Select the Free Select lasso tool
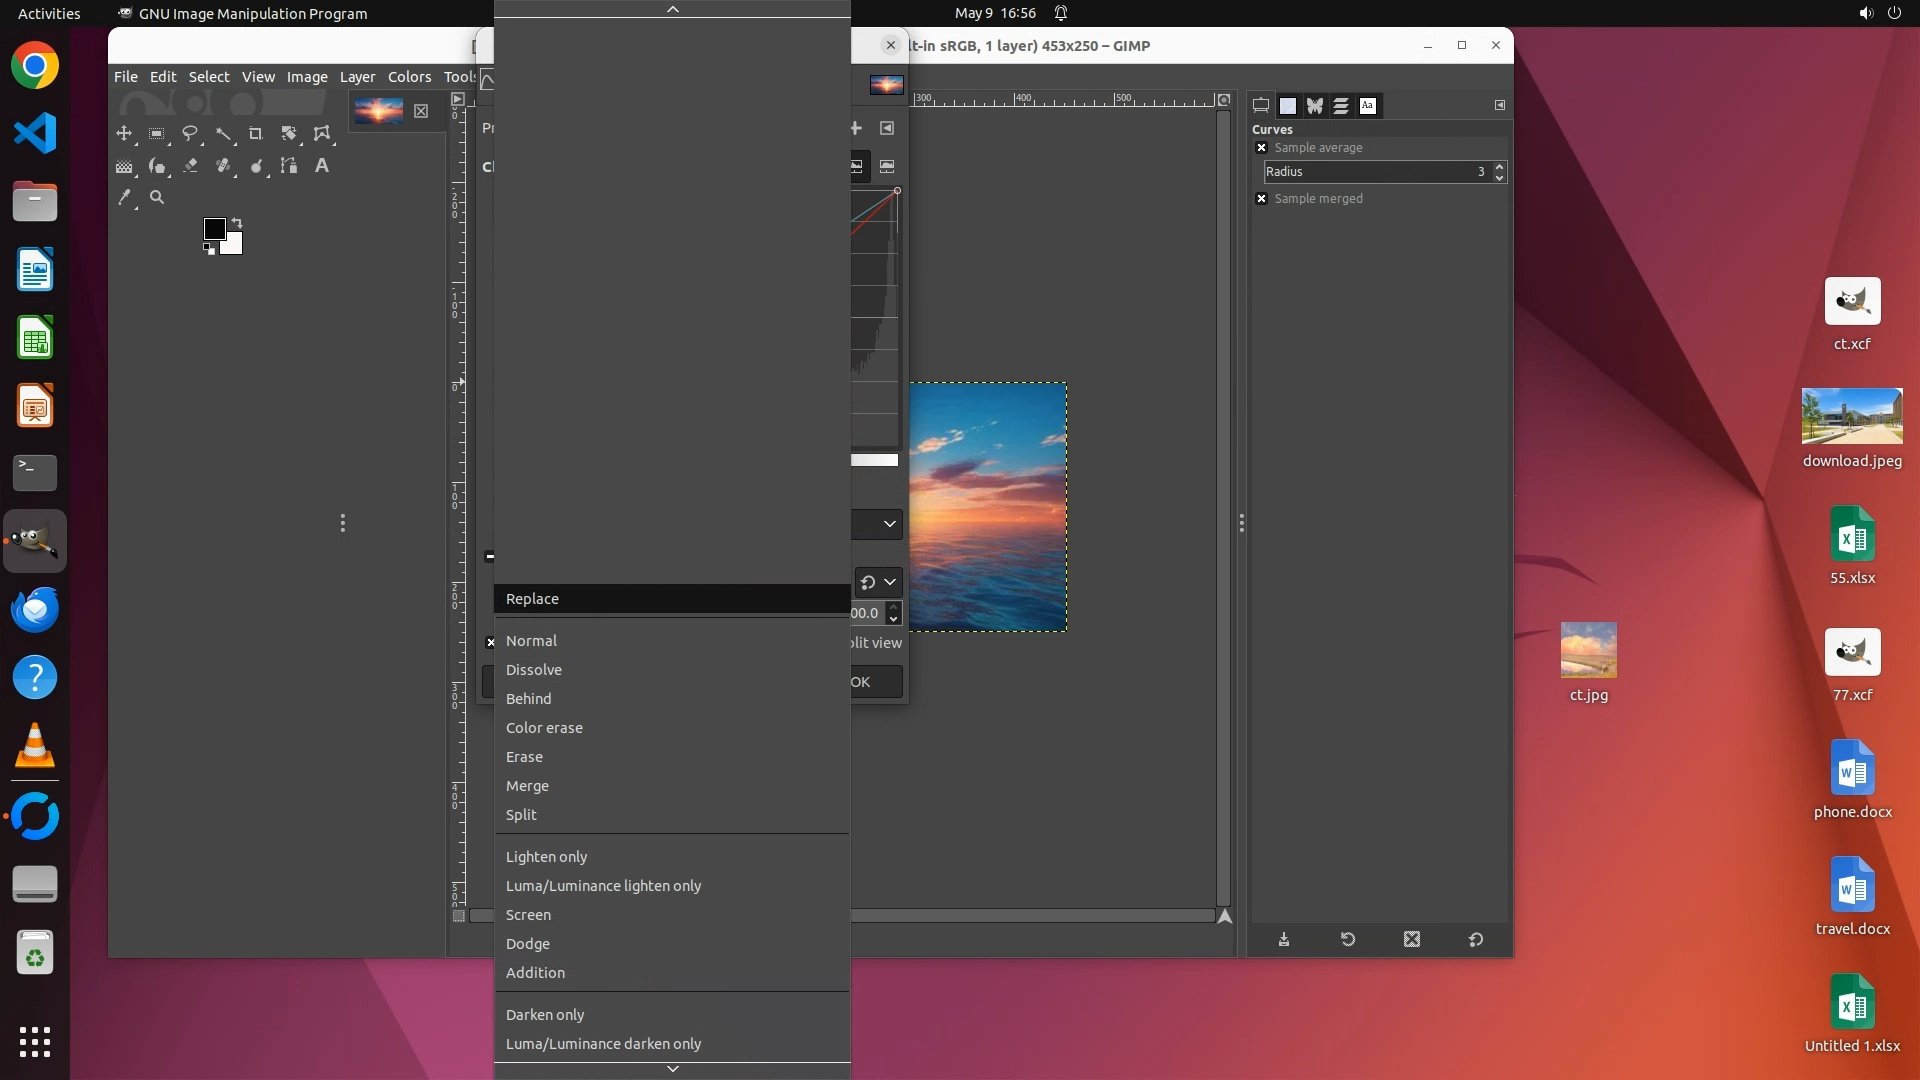The width and height of the screenshot is (1920, 1080). (x=190, y=133)
